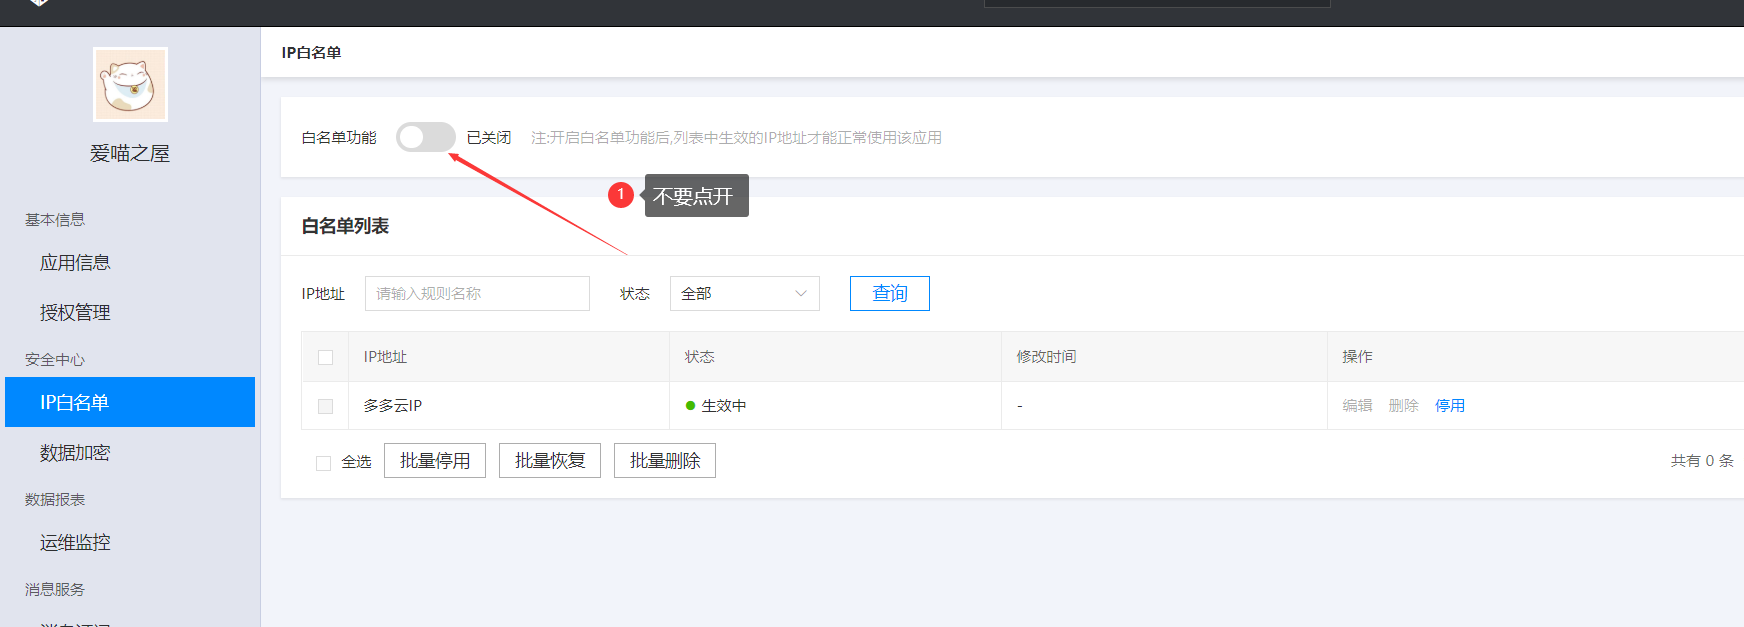
Task: Open the 状态 dropdown showing 全部
Action: [x=745, y=293]
